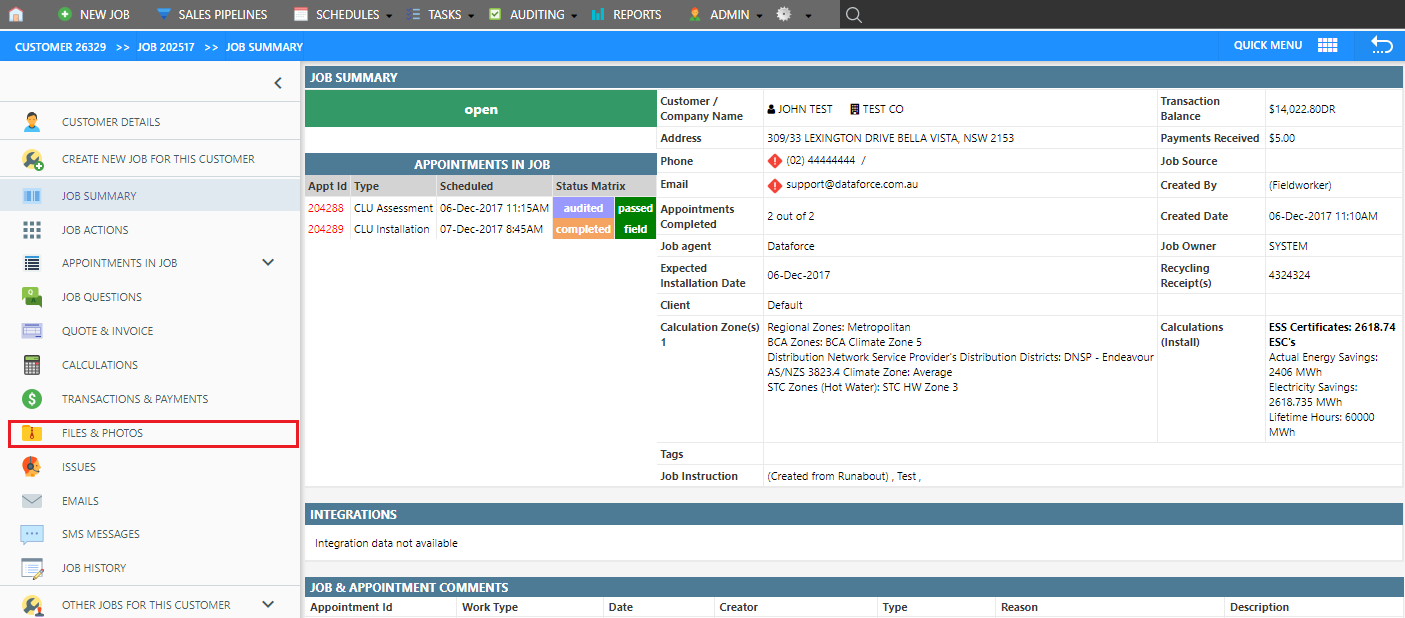1405x618 pixels.
Task: Open Calculations from the sidebar
Action: pos(99,365)
